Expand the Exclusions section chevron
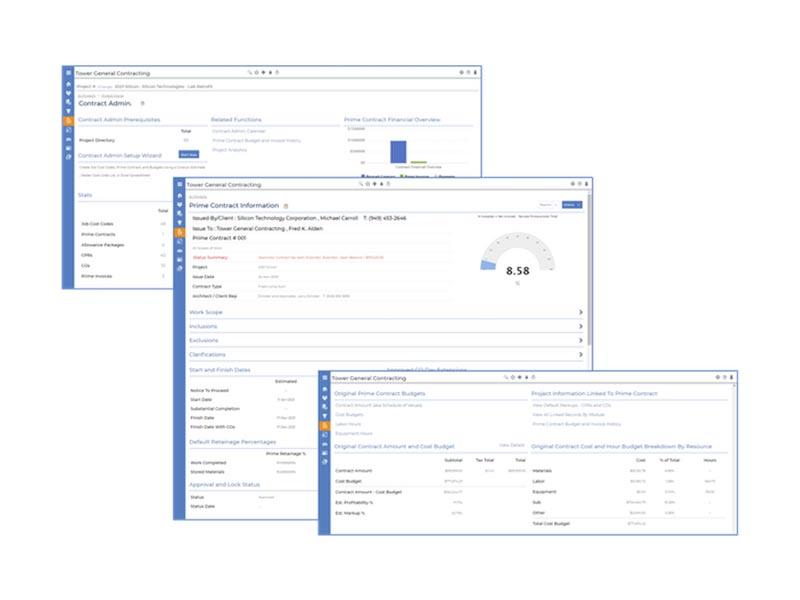Screen dimensions: 800x600 click(x=581, y=340)
